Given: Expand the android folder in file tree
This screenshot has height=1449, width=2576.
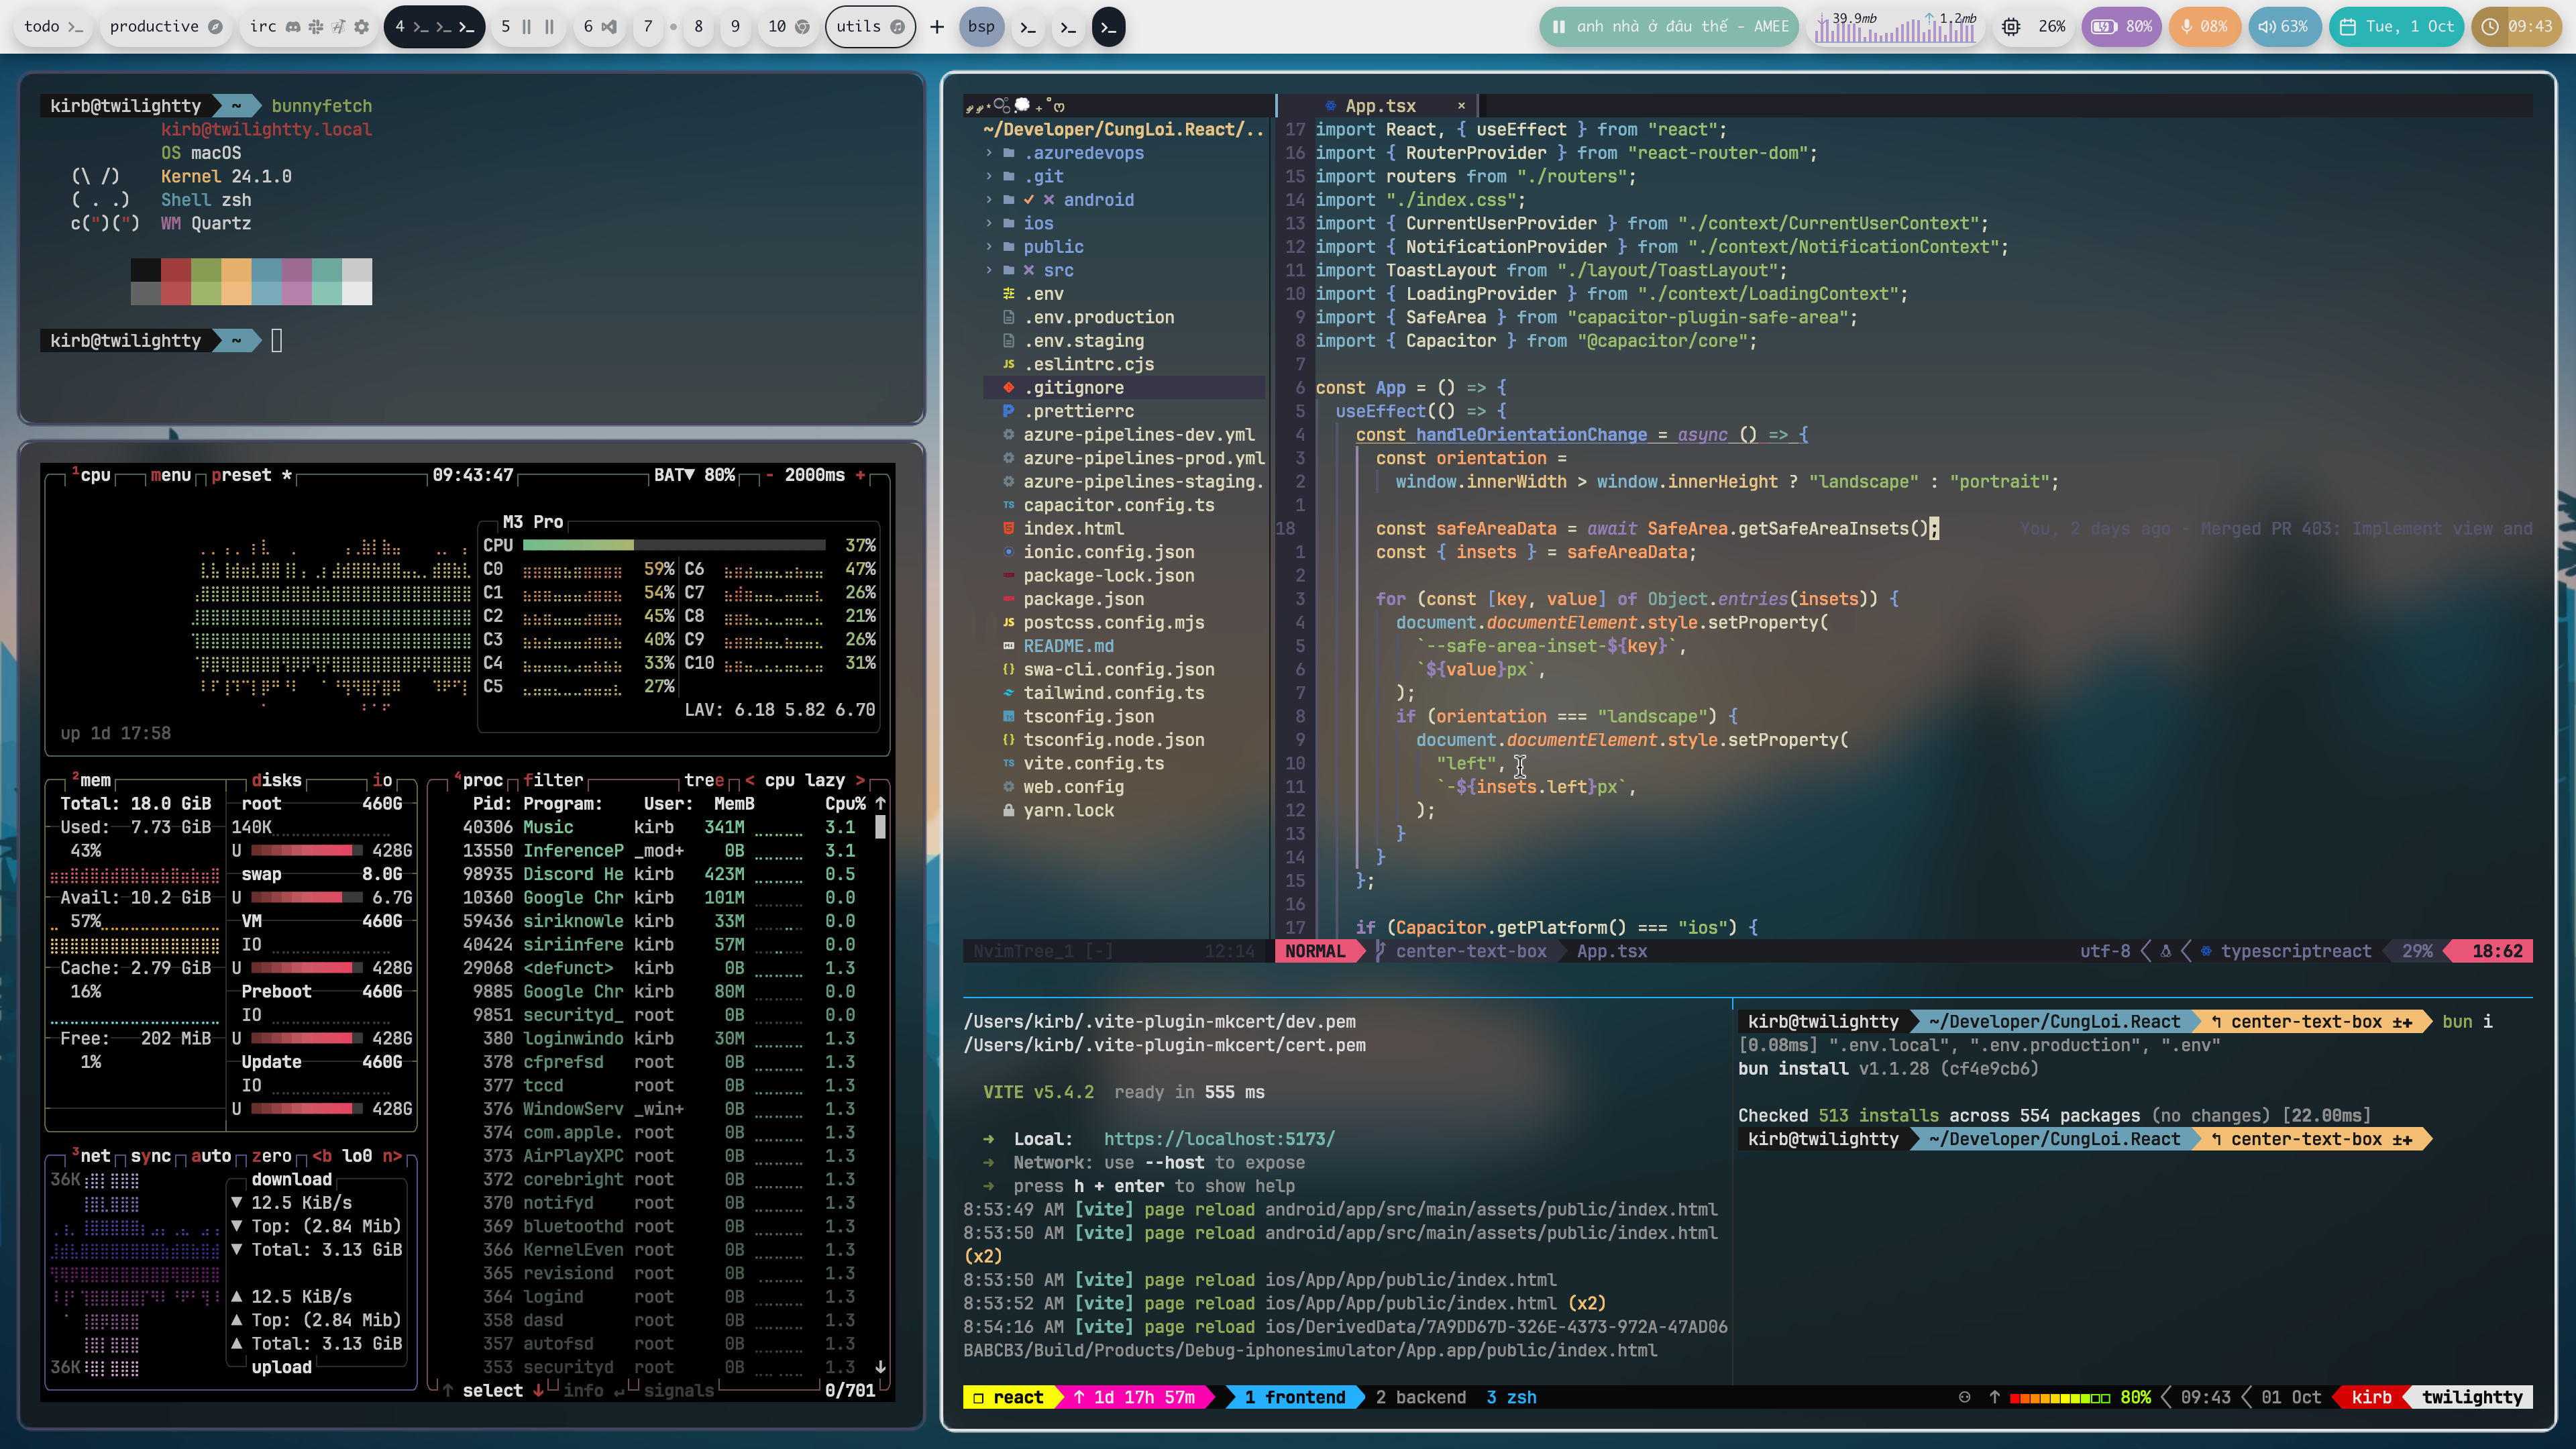Looking at the screenshot, I should pyautogui.click(x=1059, y=200).
